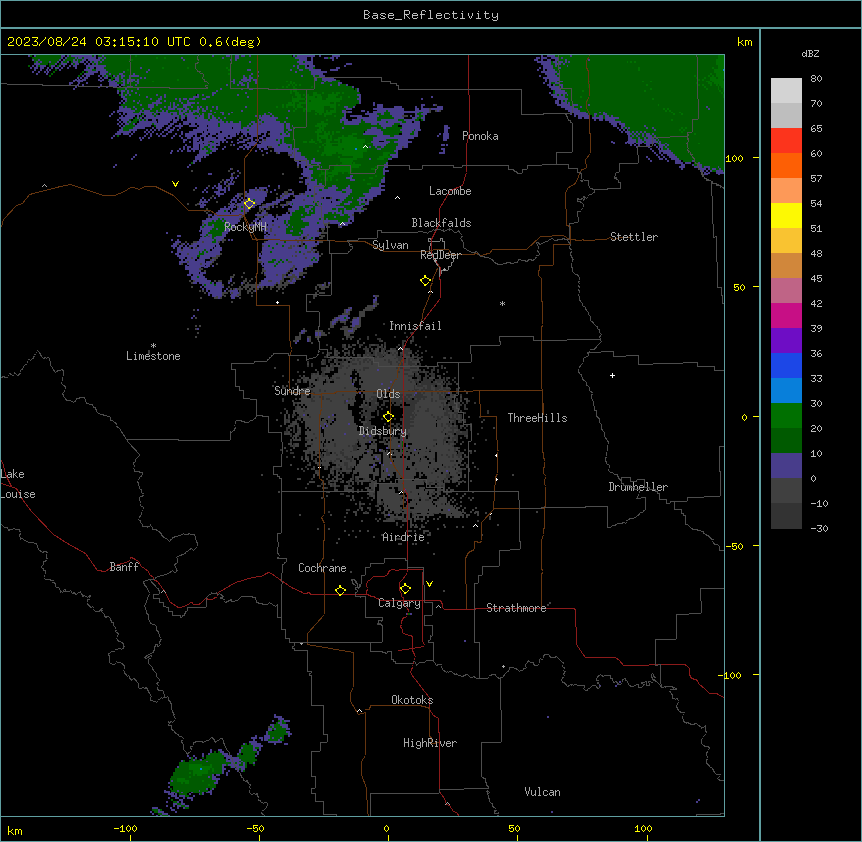This screenshot has width=862, height=842.
Task: Click the Sylvan label
Action: 390,245
